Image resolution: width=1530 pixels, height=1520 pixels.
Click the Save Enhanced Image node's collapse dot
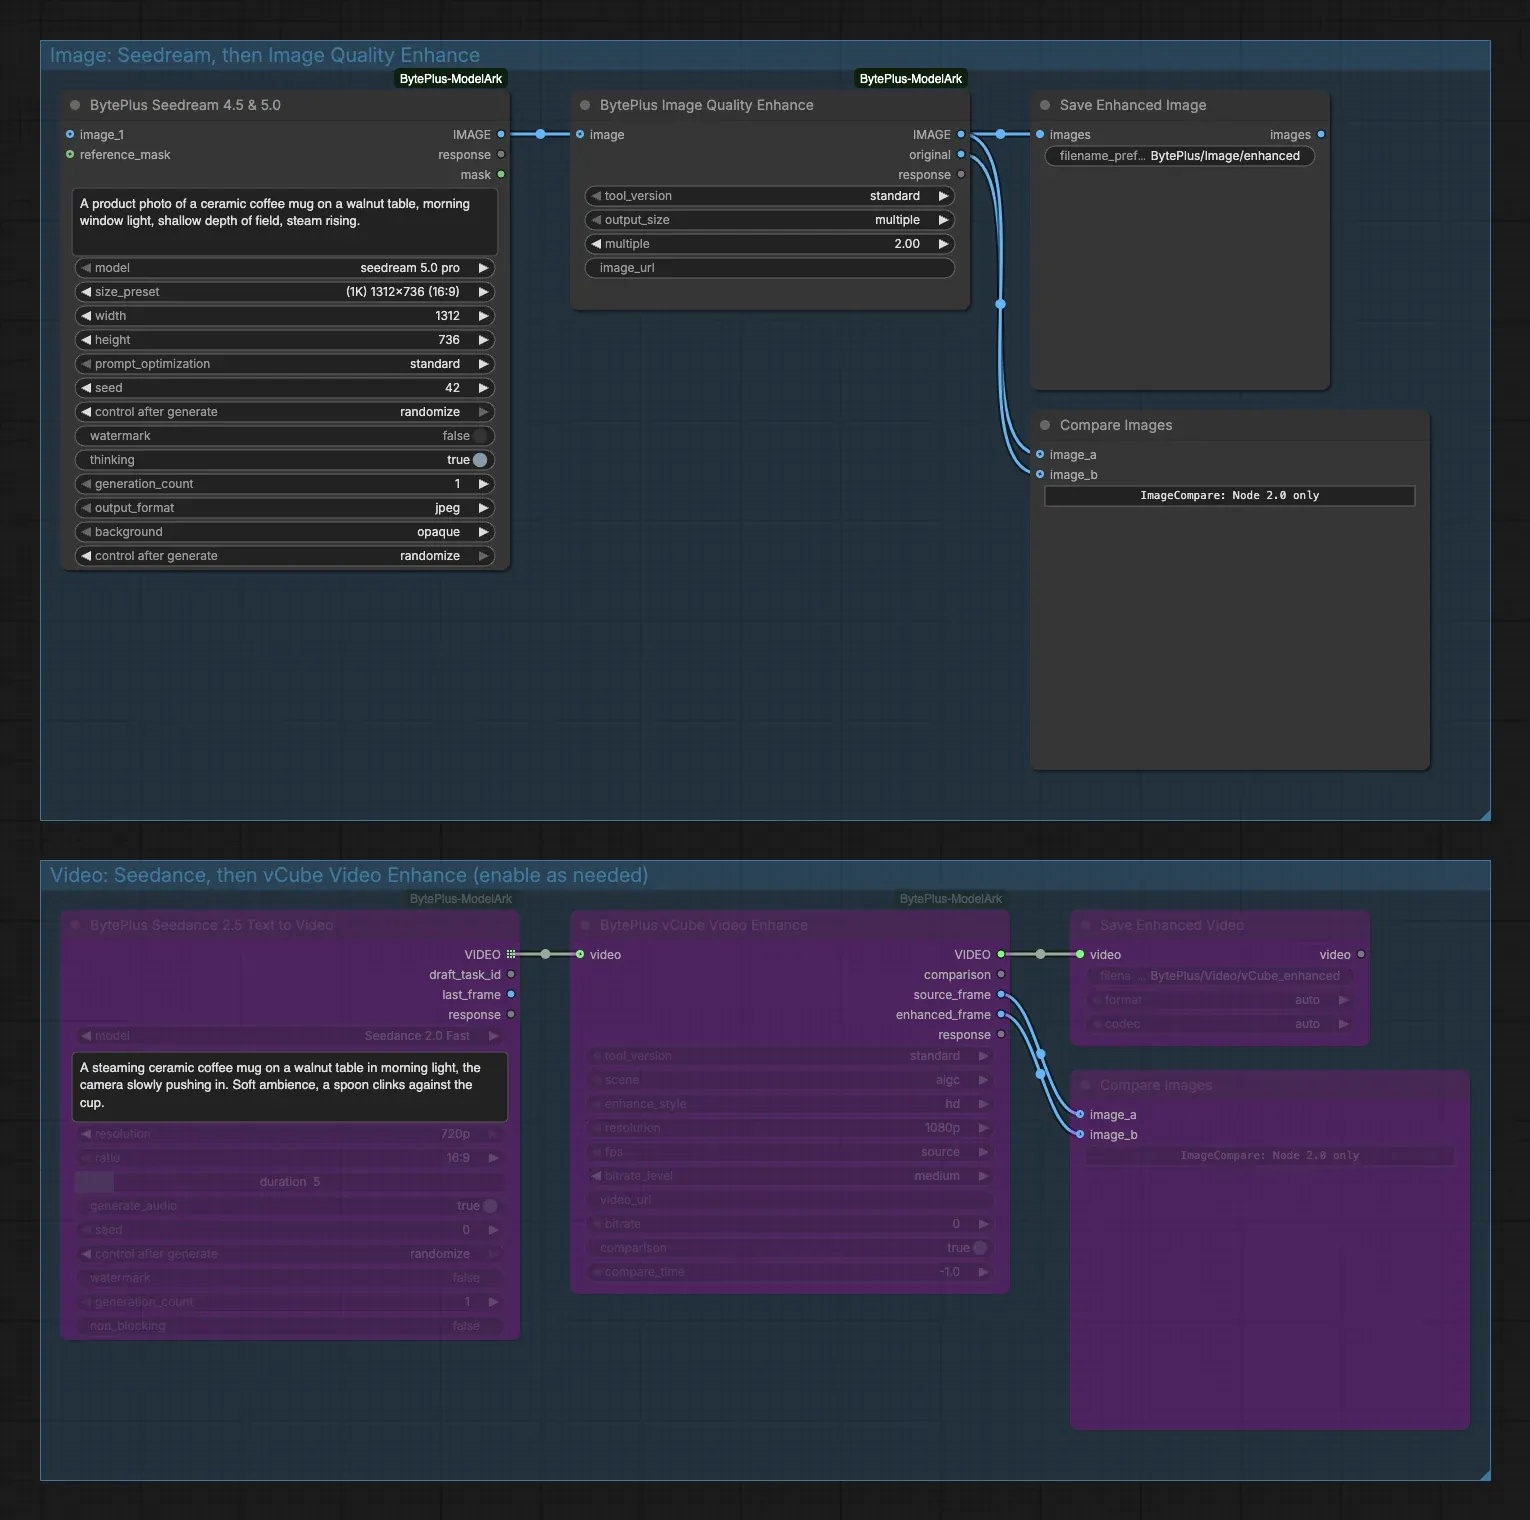(x=1045, y=105)
